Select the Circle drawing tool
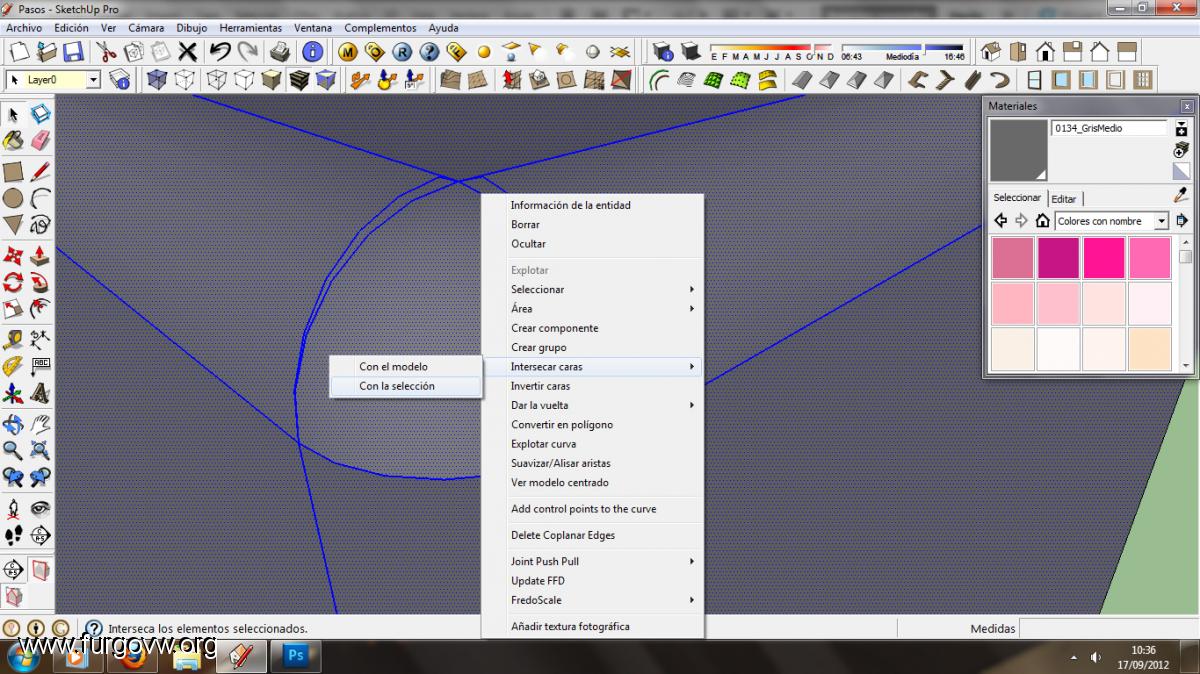Image resolution: width=1200 pixels, height=674 pixels. point(13,198)
